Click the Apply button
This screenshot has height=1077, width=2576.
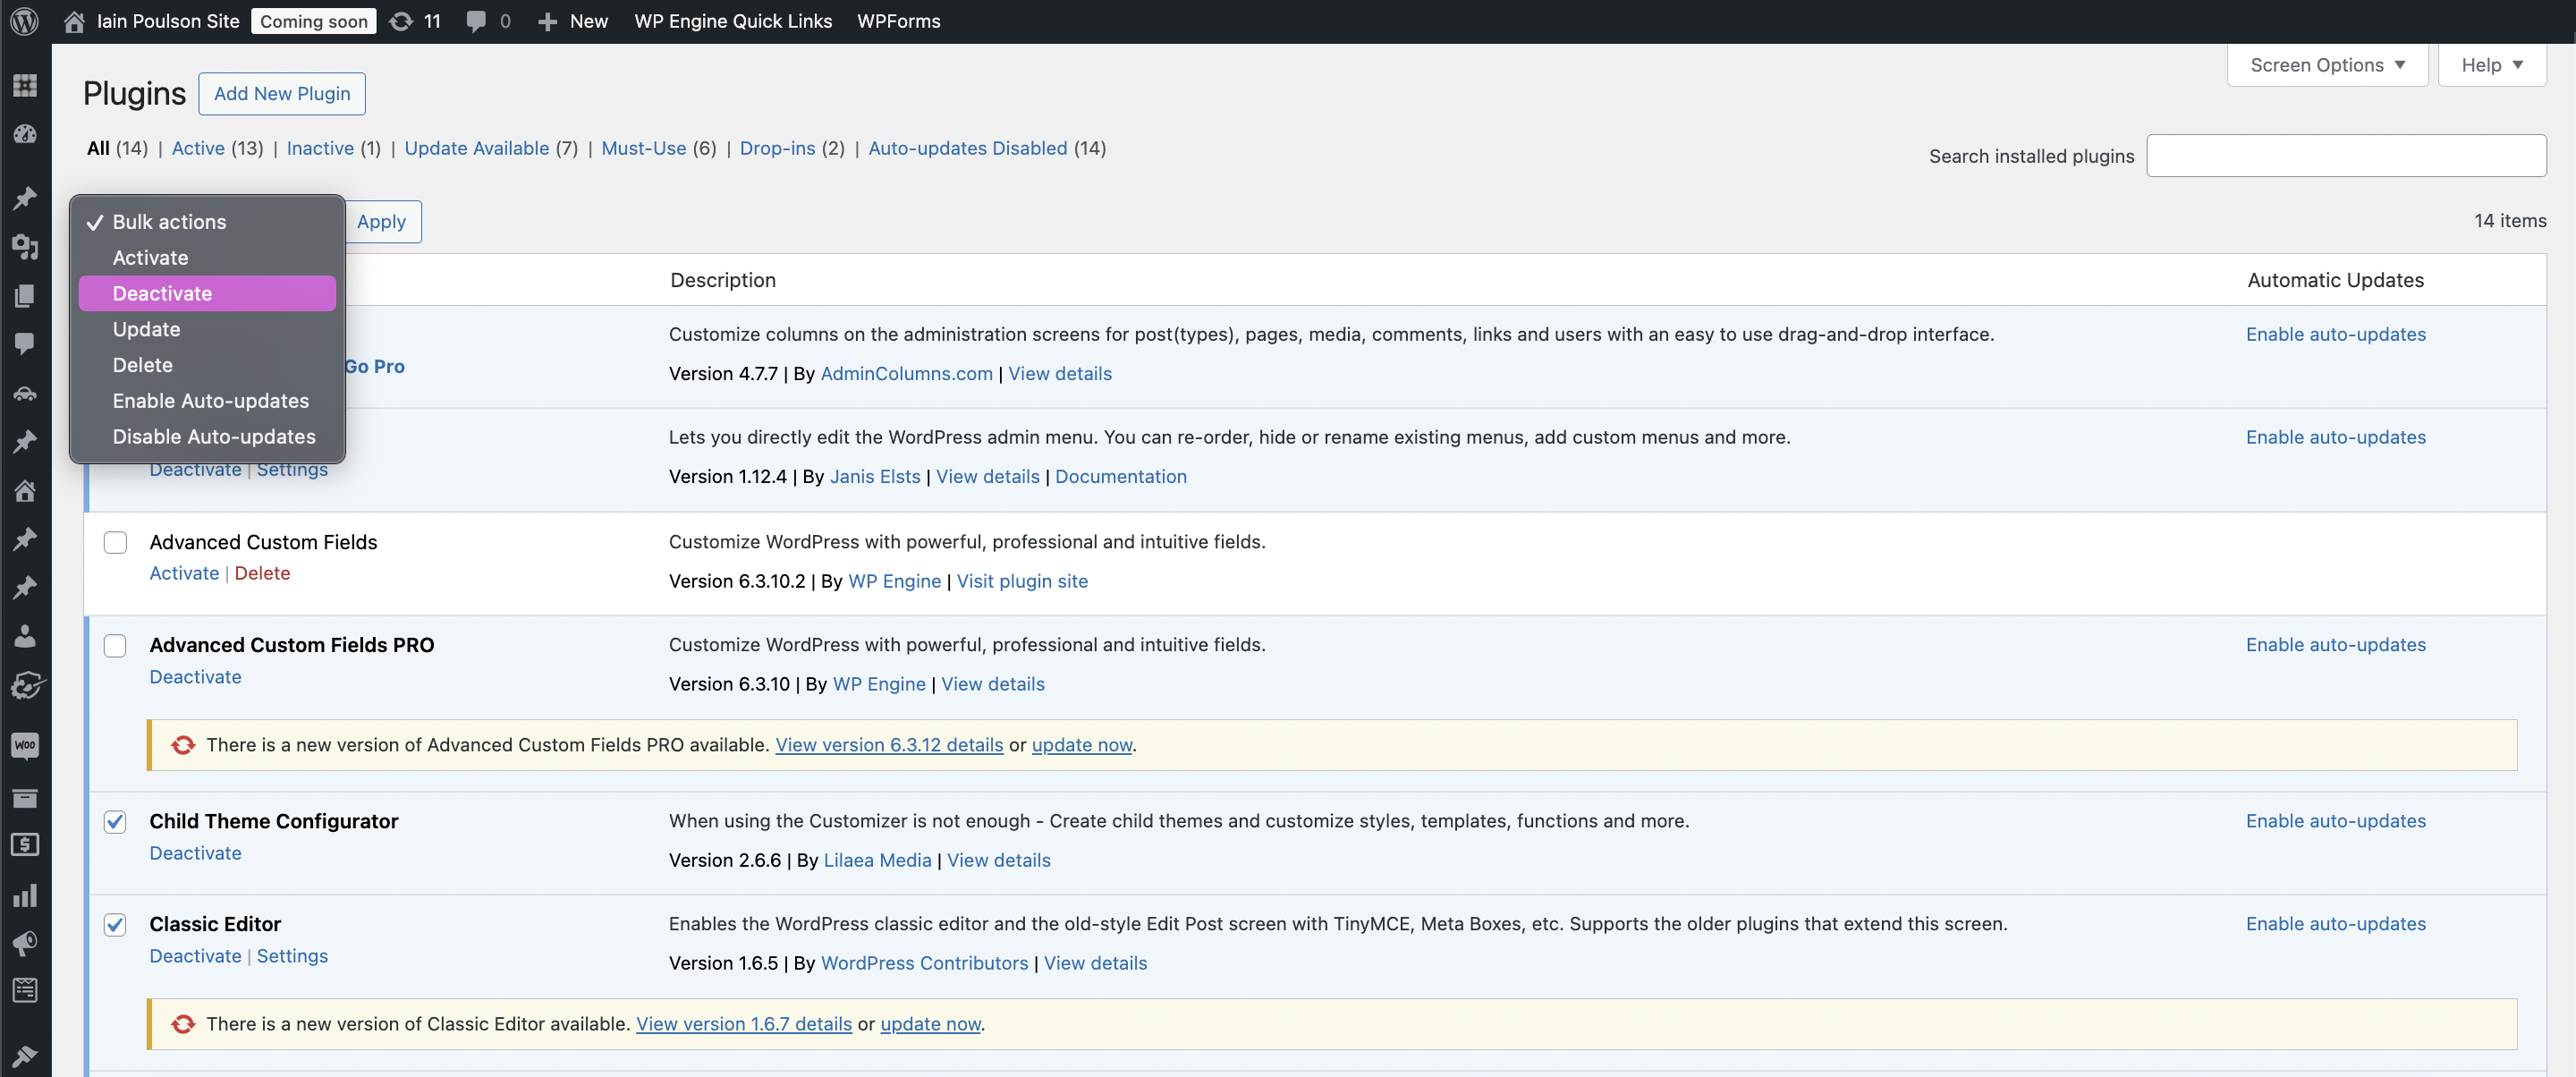click(x=381, y=222)
